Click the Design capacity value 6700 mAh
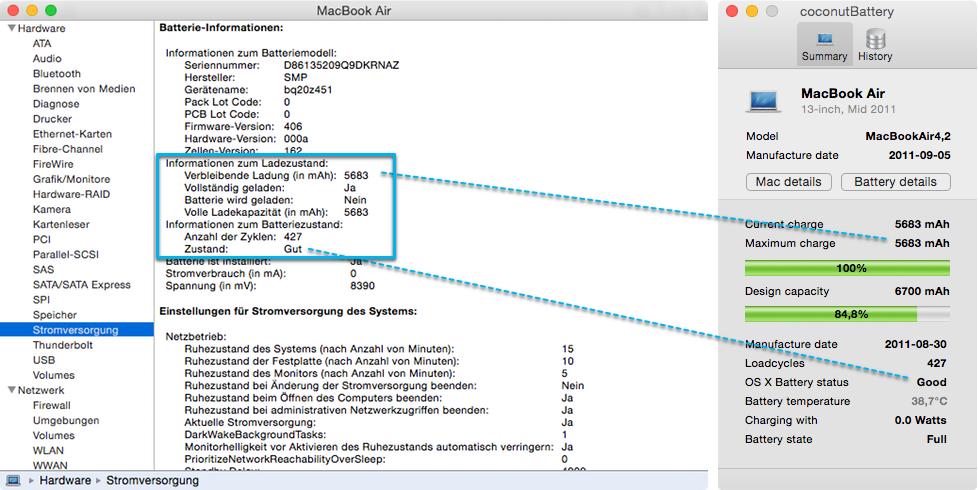Image resolution: width=978 pixels, height=490 pixels. pyautogui.click(x=922, y=291)
